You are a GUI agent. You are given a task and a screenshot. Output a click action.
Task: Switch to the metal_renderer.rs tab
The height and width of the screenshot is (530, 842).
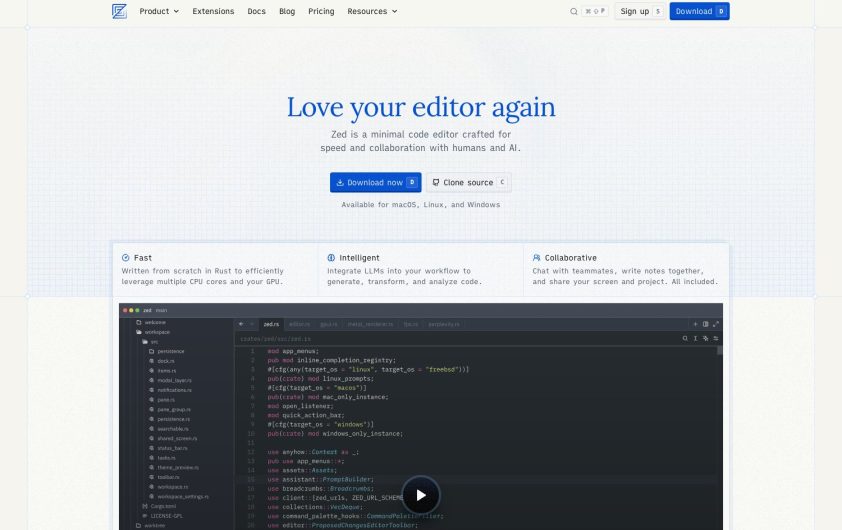370,324
